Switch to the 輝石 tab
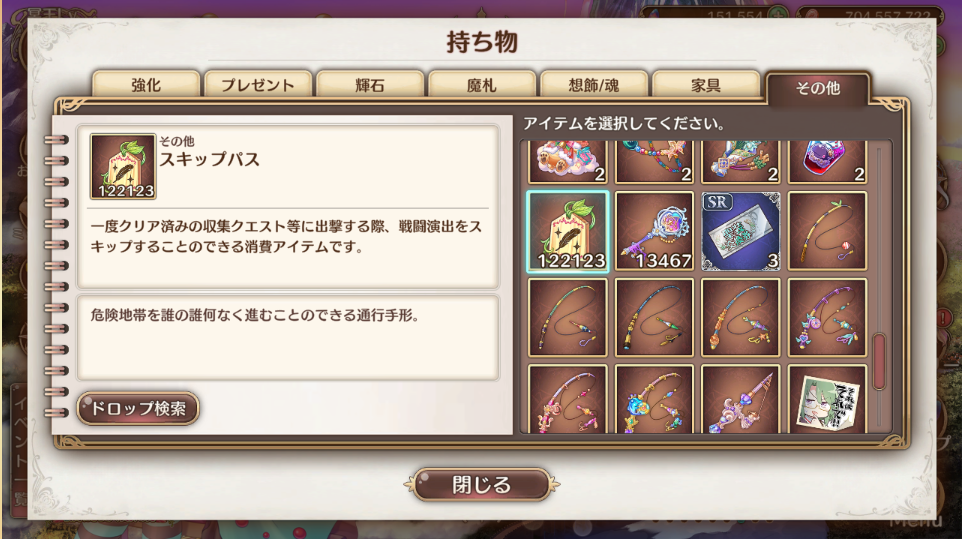 click(370, 85)
